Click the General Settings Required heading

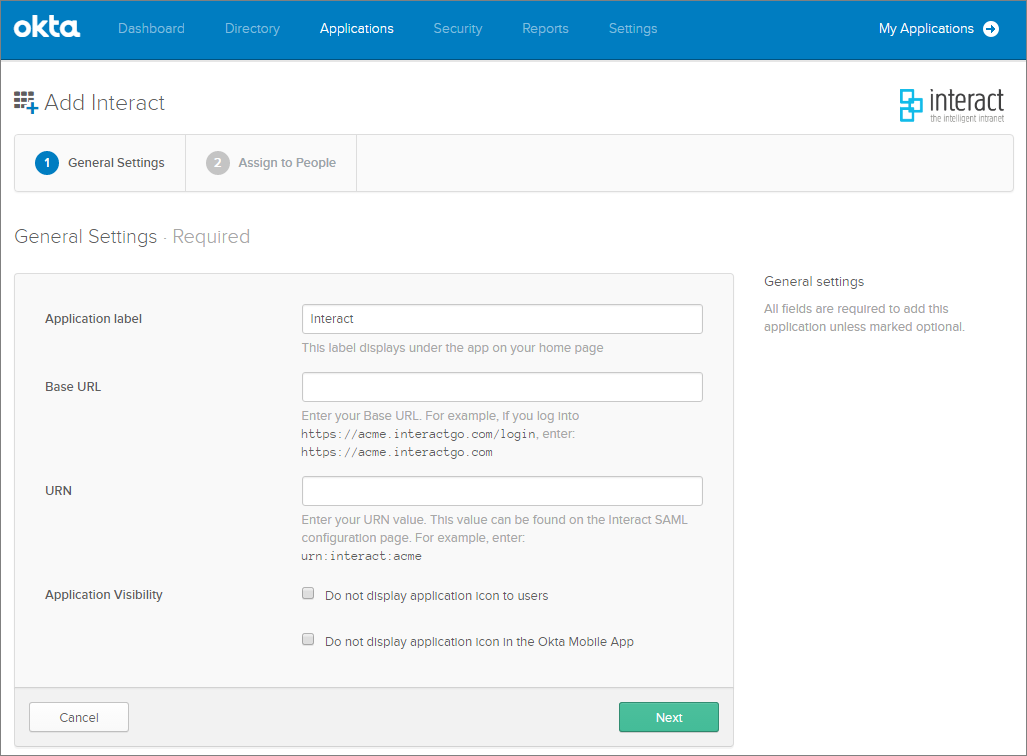click(132, 236)
